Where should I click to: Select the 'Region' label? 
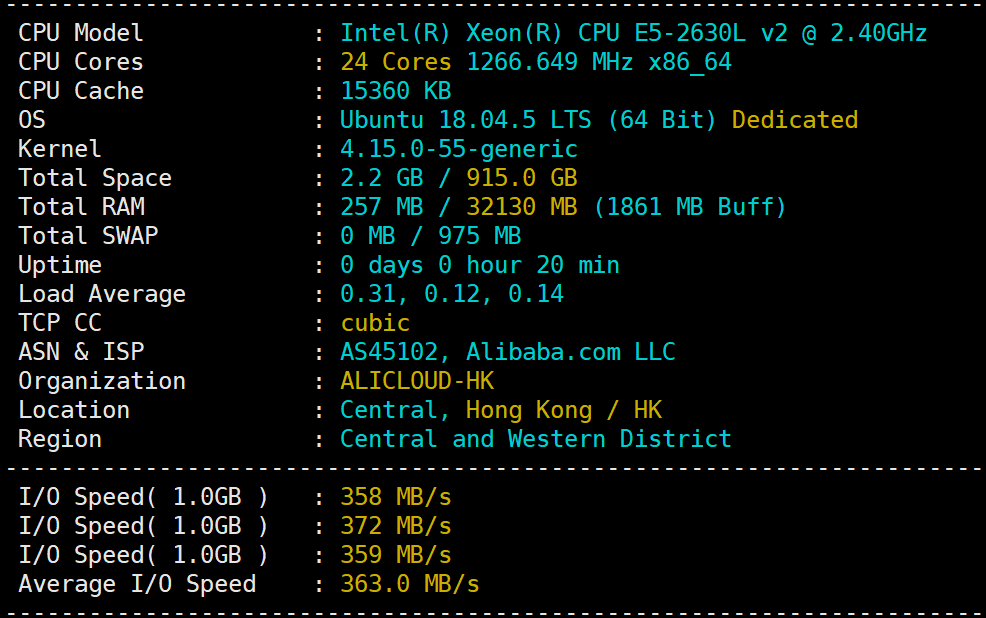60,439
